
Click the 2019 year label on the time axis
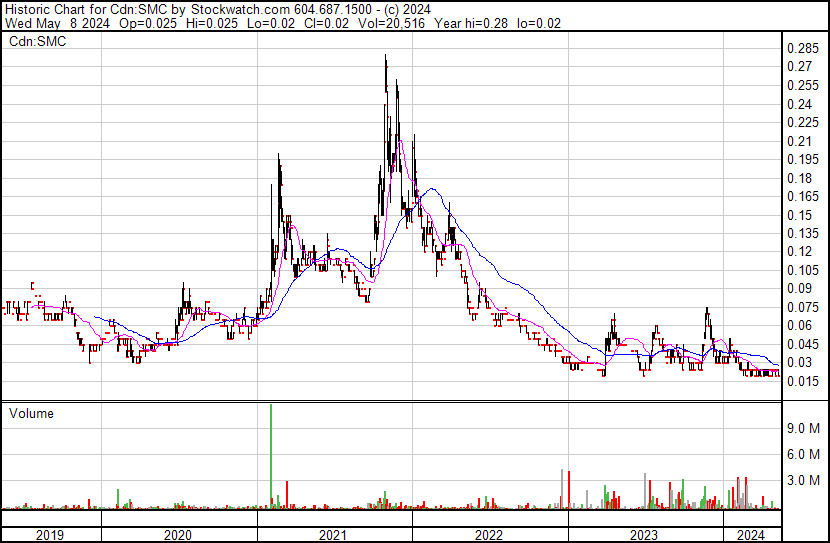click(50, 535)
